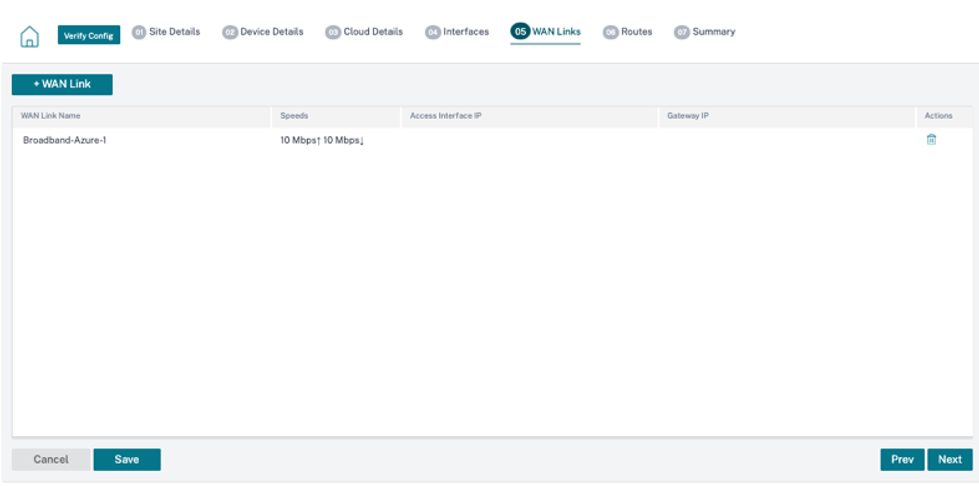Save the WAN link configuration
The width and height of the screenshot is (979, 486).
click(x=127, y=459)
